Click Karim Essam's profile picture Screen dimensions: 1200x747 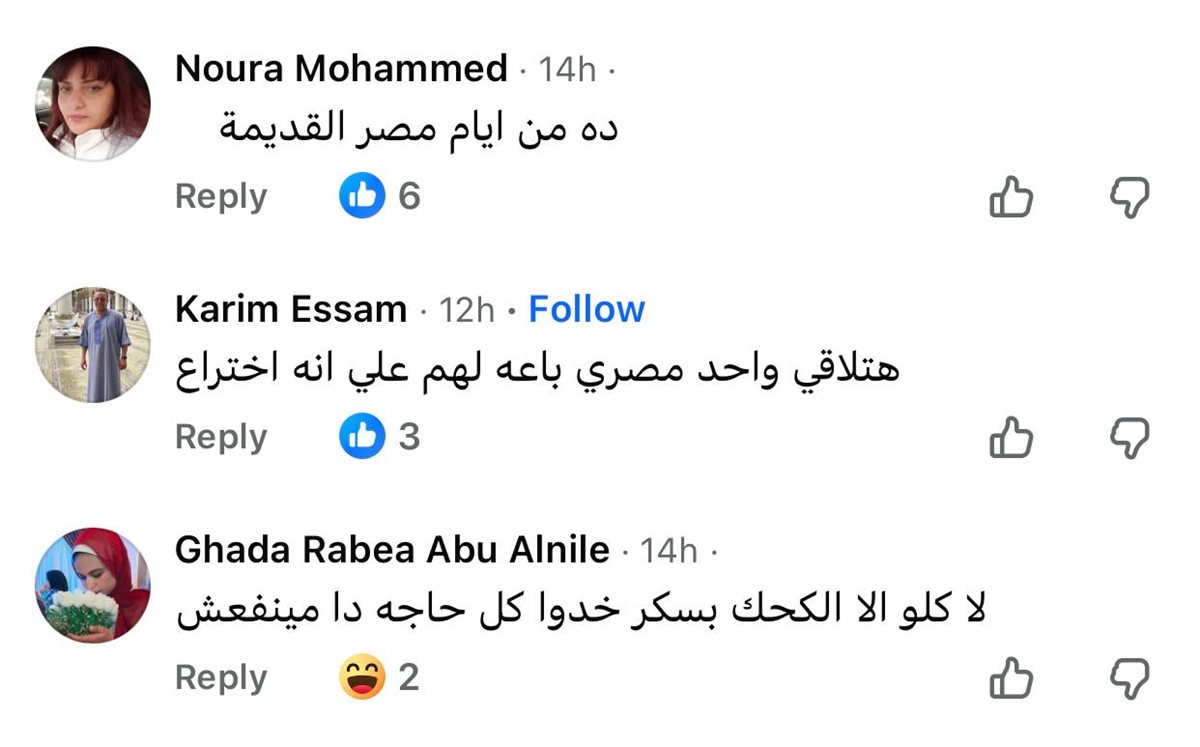pyautogui.click(x=93, y=345)
